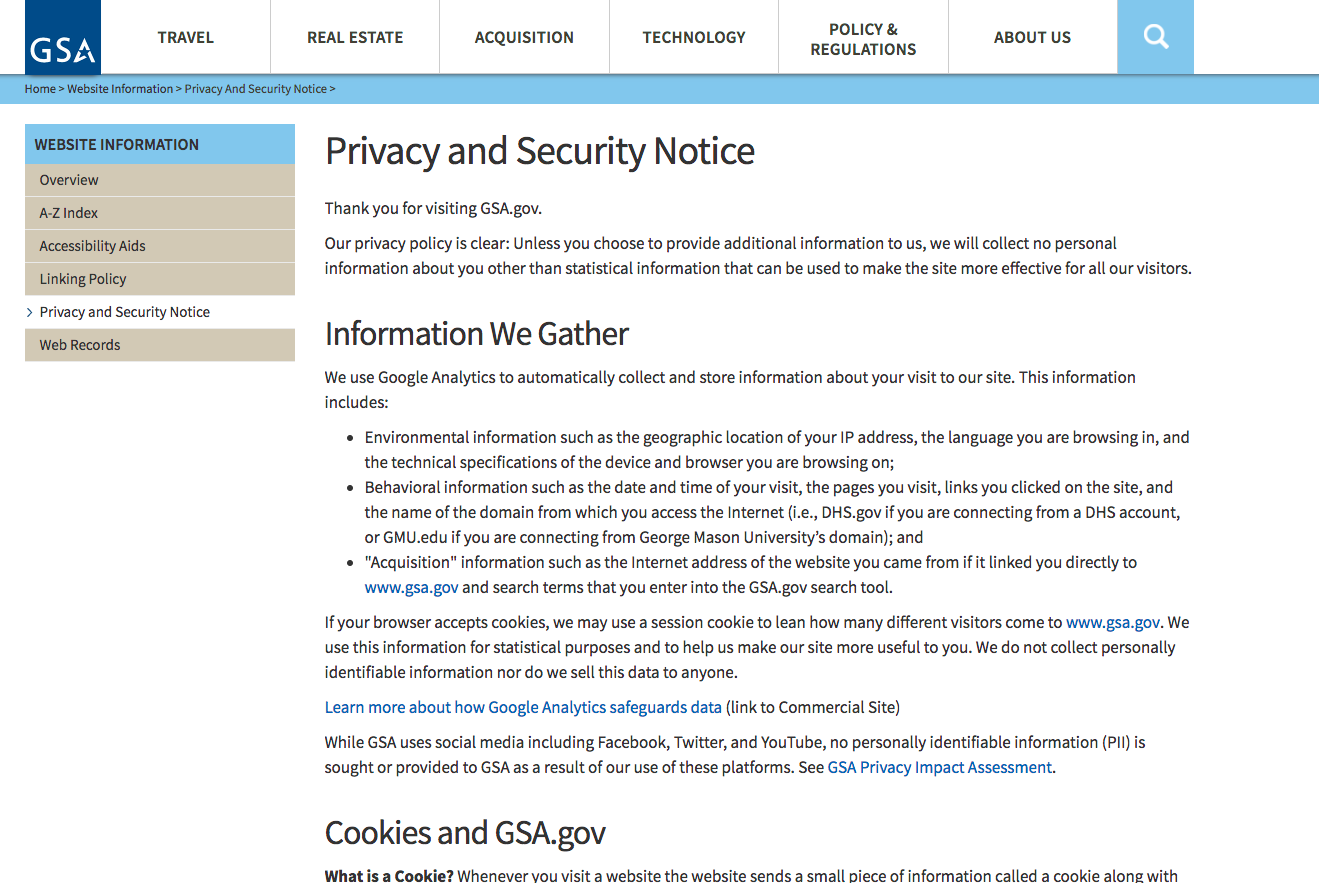This screenshot has height=883, width=1319.
Task: Select the Acquisition menu item
Action: click(524, 38)
